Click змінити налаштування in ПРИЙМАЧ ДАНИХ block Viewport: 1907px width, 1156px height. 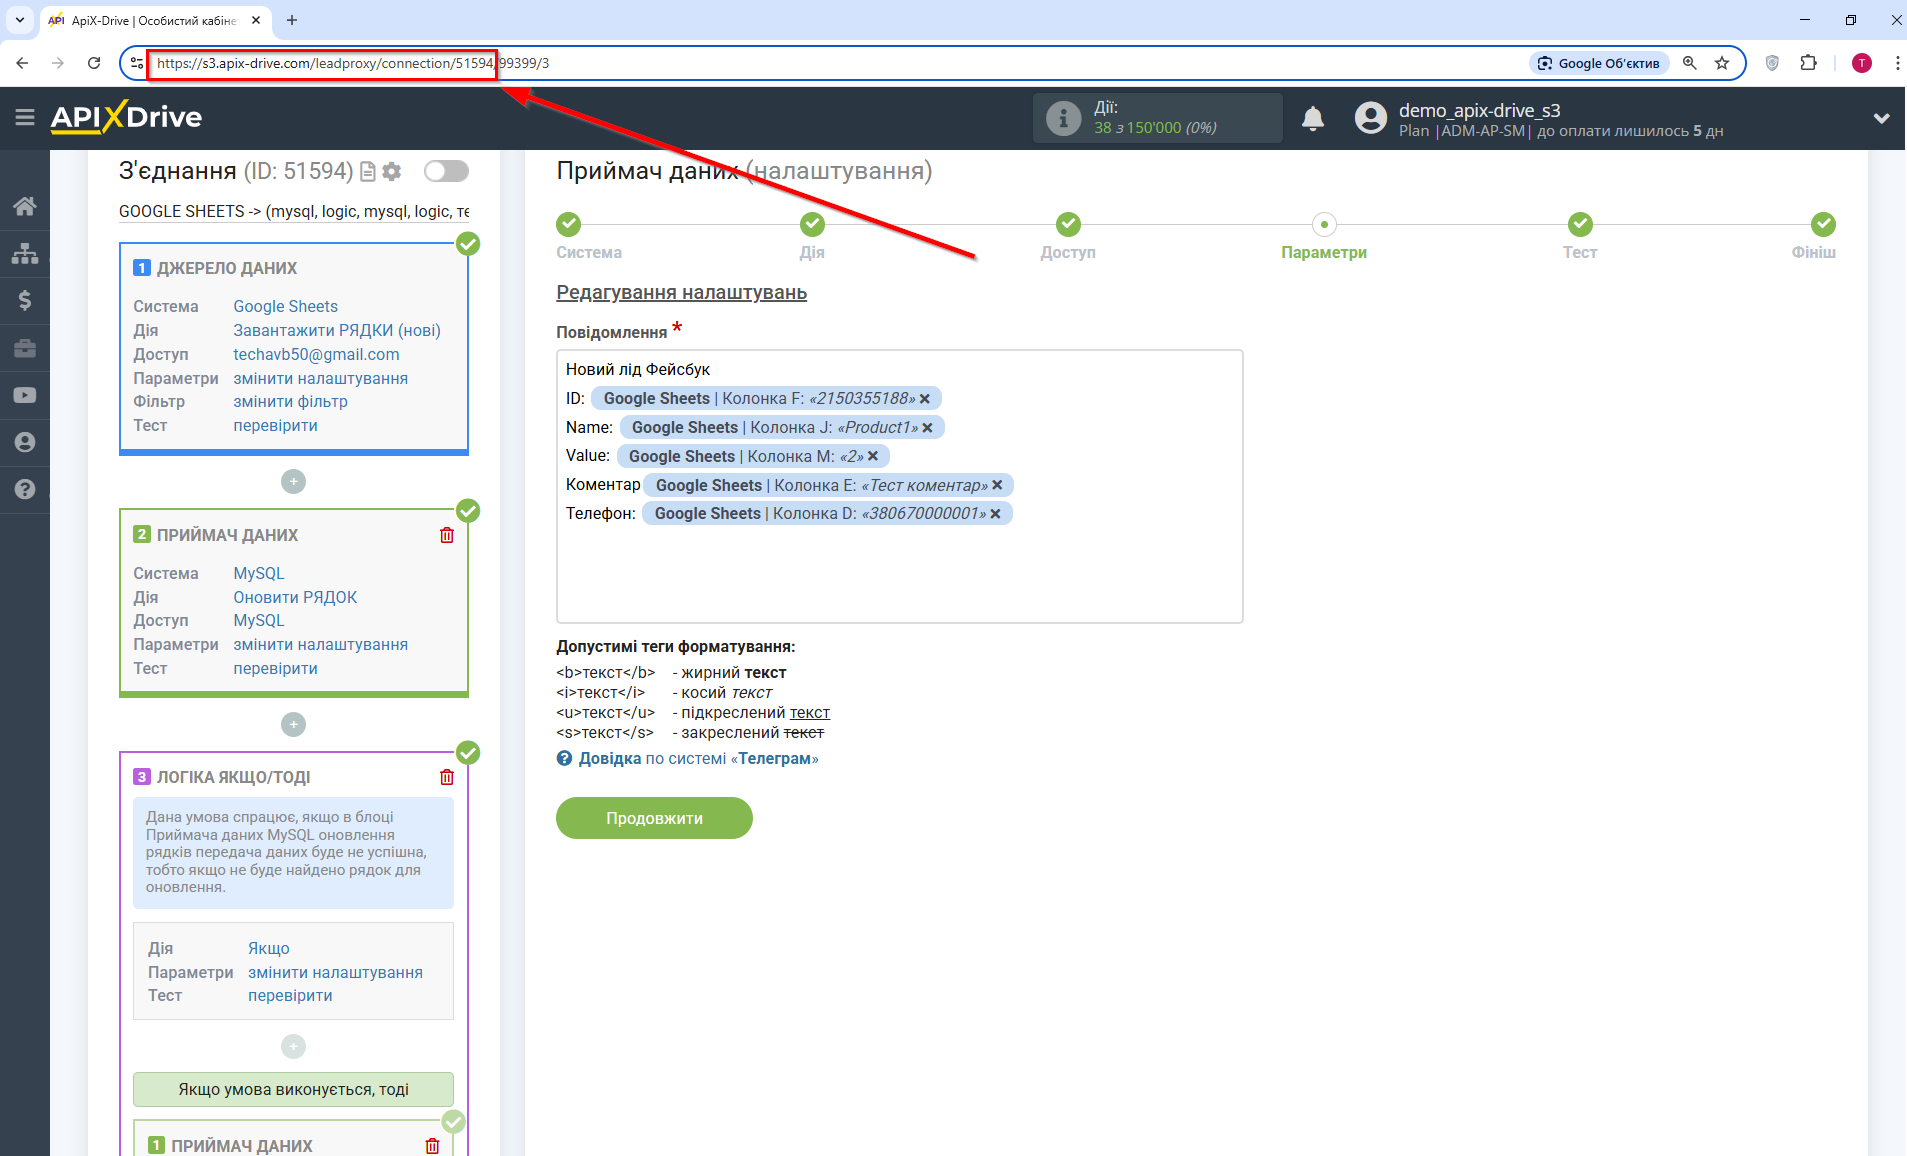click(x=320, y=644)
